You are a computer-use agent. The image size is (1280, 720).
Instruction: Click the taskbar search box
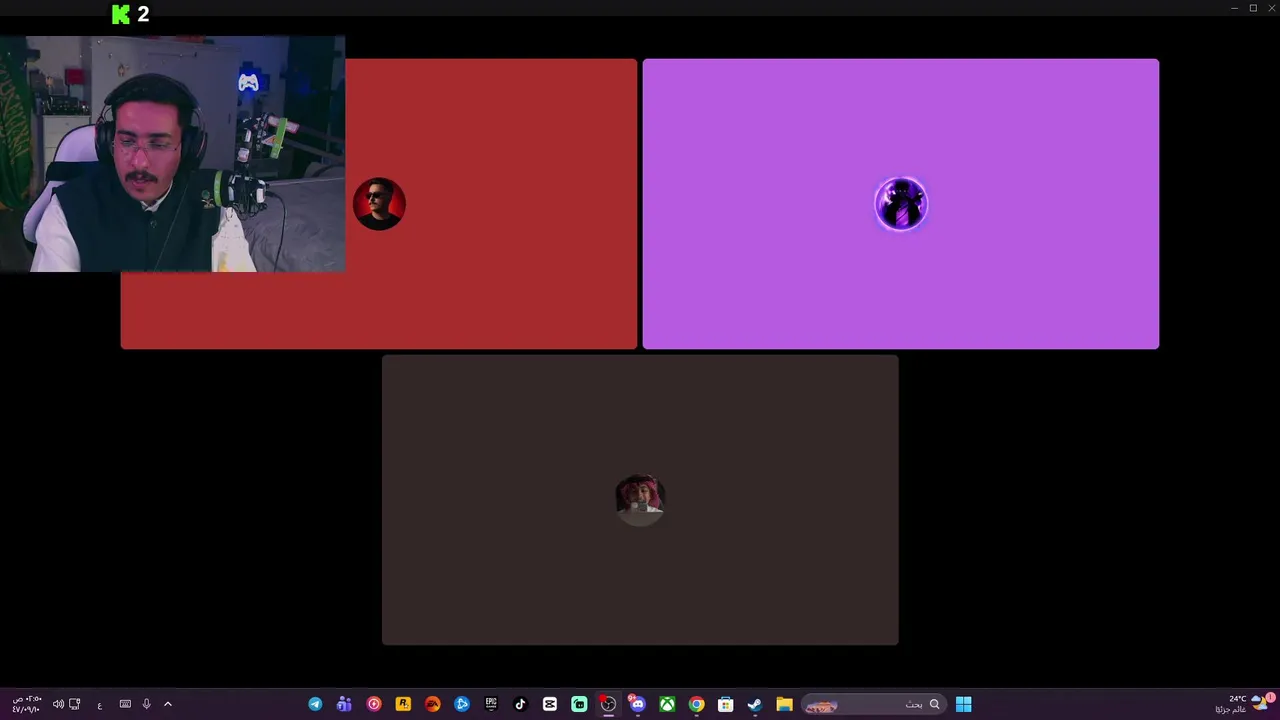click(x=873, y=705)
